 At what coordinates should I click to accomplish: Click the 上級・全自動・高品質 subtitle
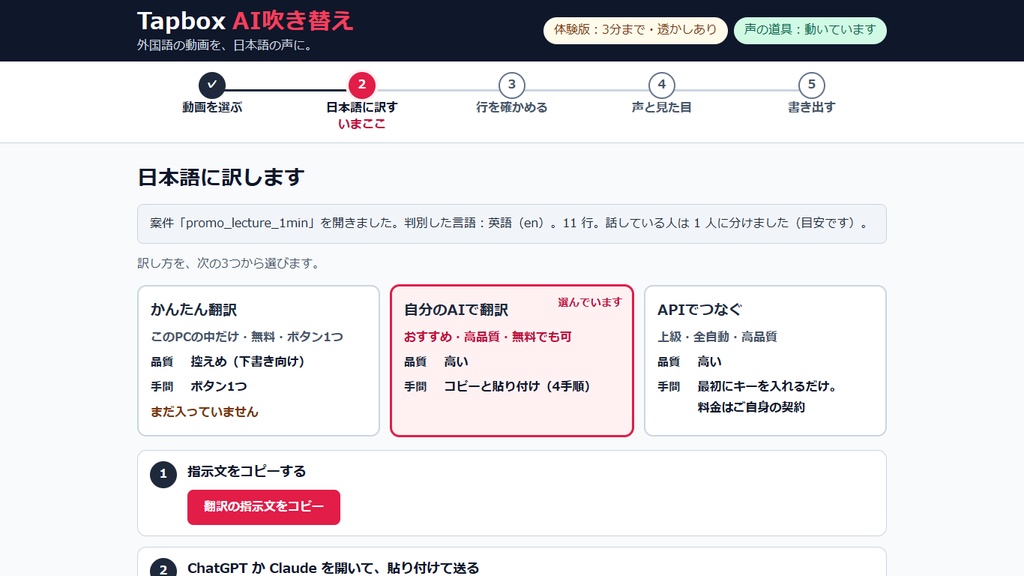[717, 337]
